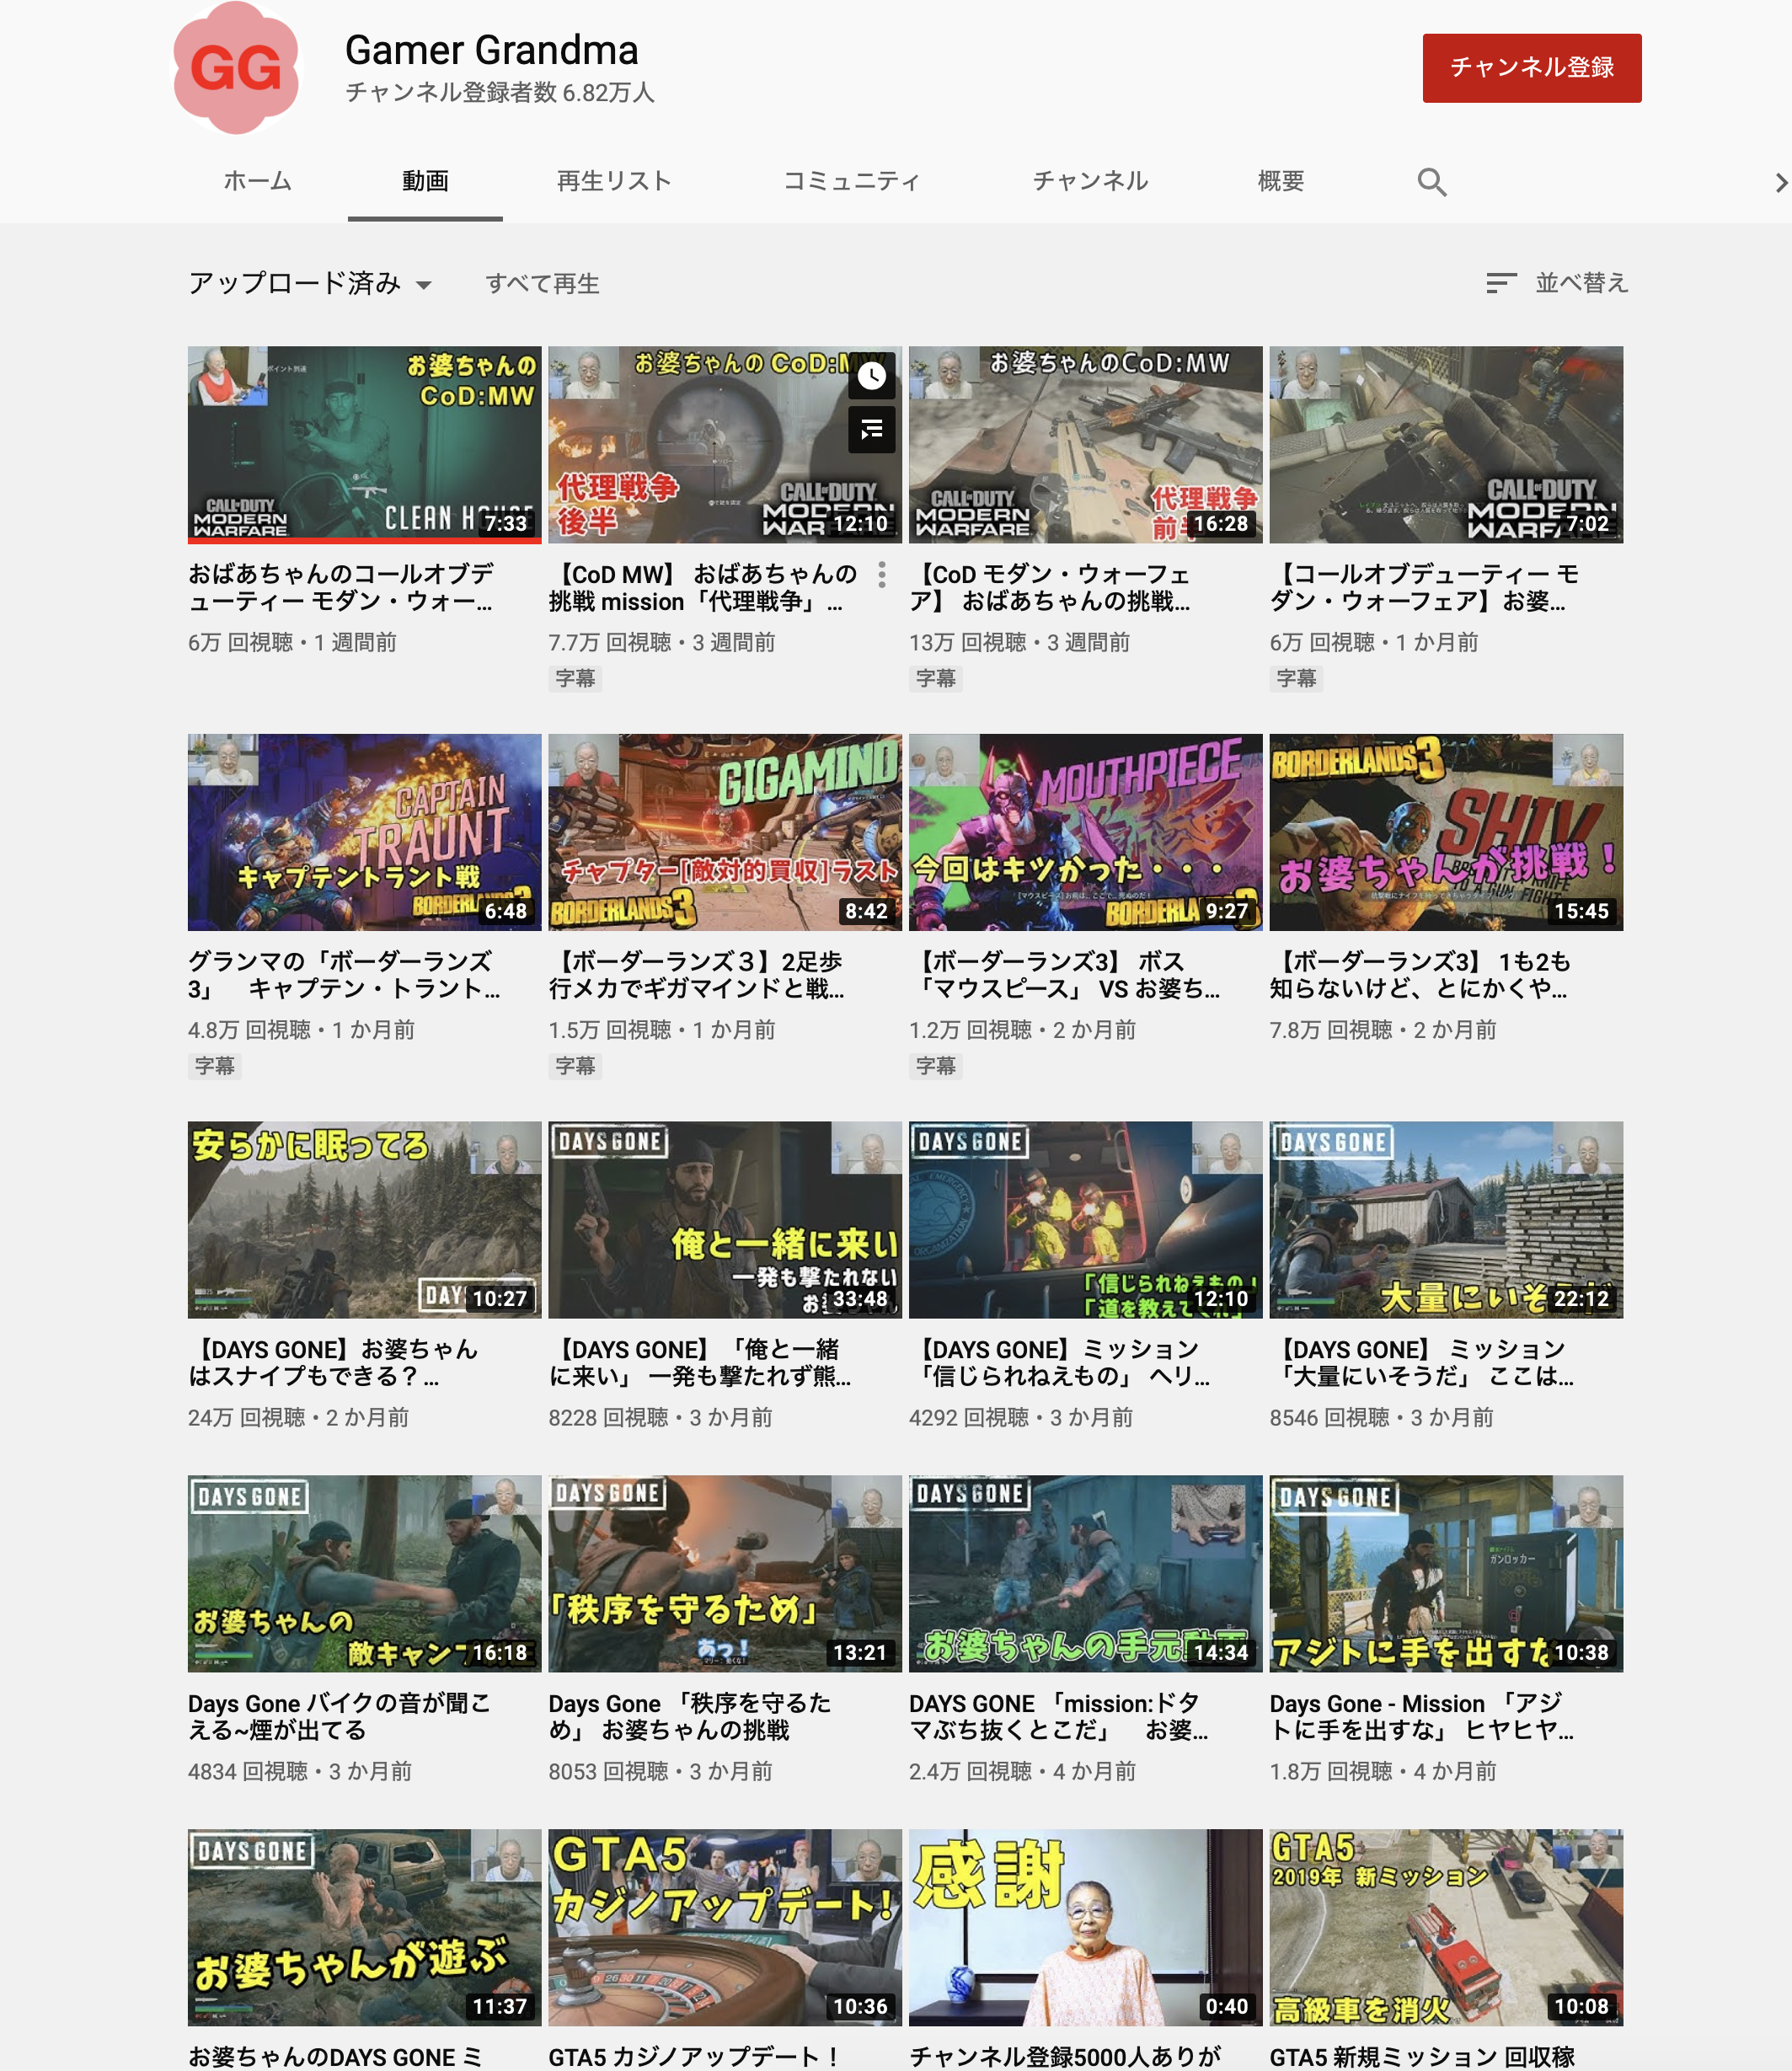Screen dimensions: 1792x2071
Task: Open the お婆ちゃんの手元 14:34 thumbnail
Action: 1085,1573
